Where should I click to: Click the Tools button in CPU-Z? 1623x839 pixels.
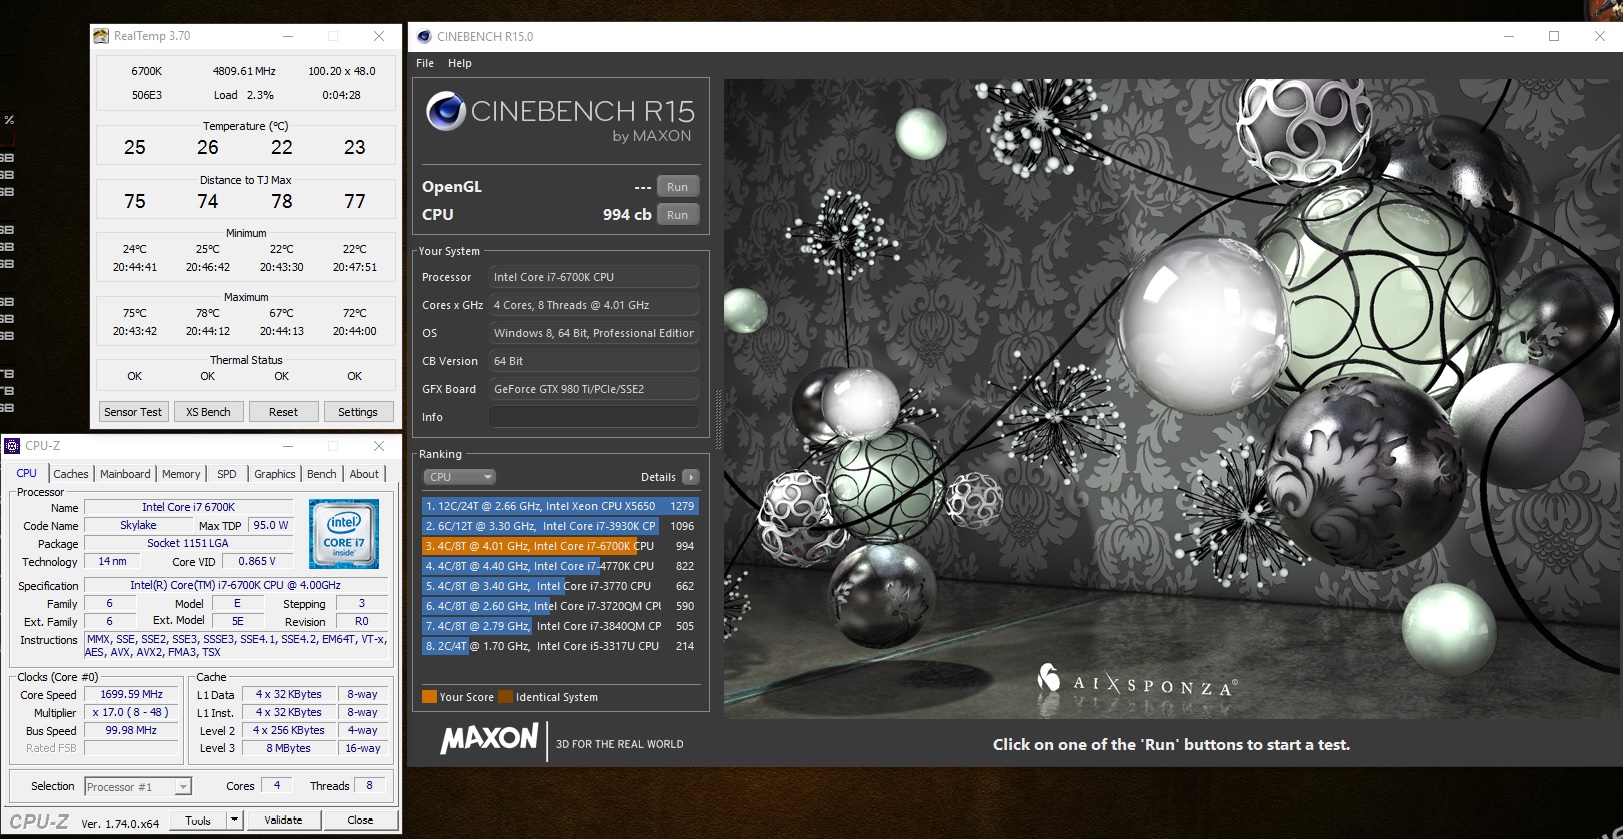point(198,820)
